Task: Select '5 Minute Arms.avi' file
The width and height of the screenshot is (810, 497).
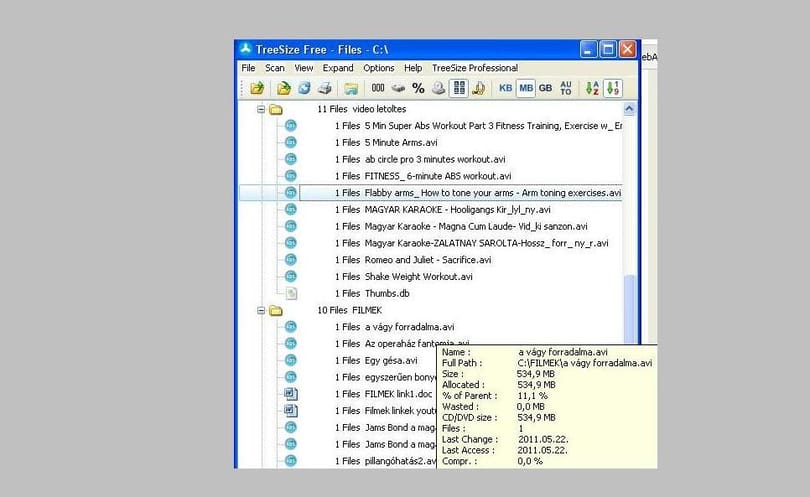Action: pyautogui.click(x=386, y=143)
